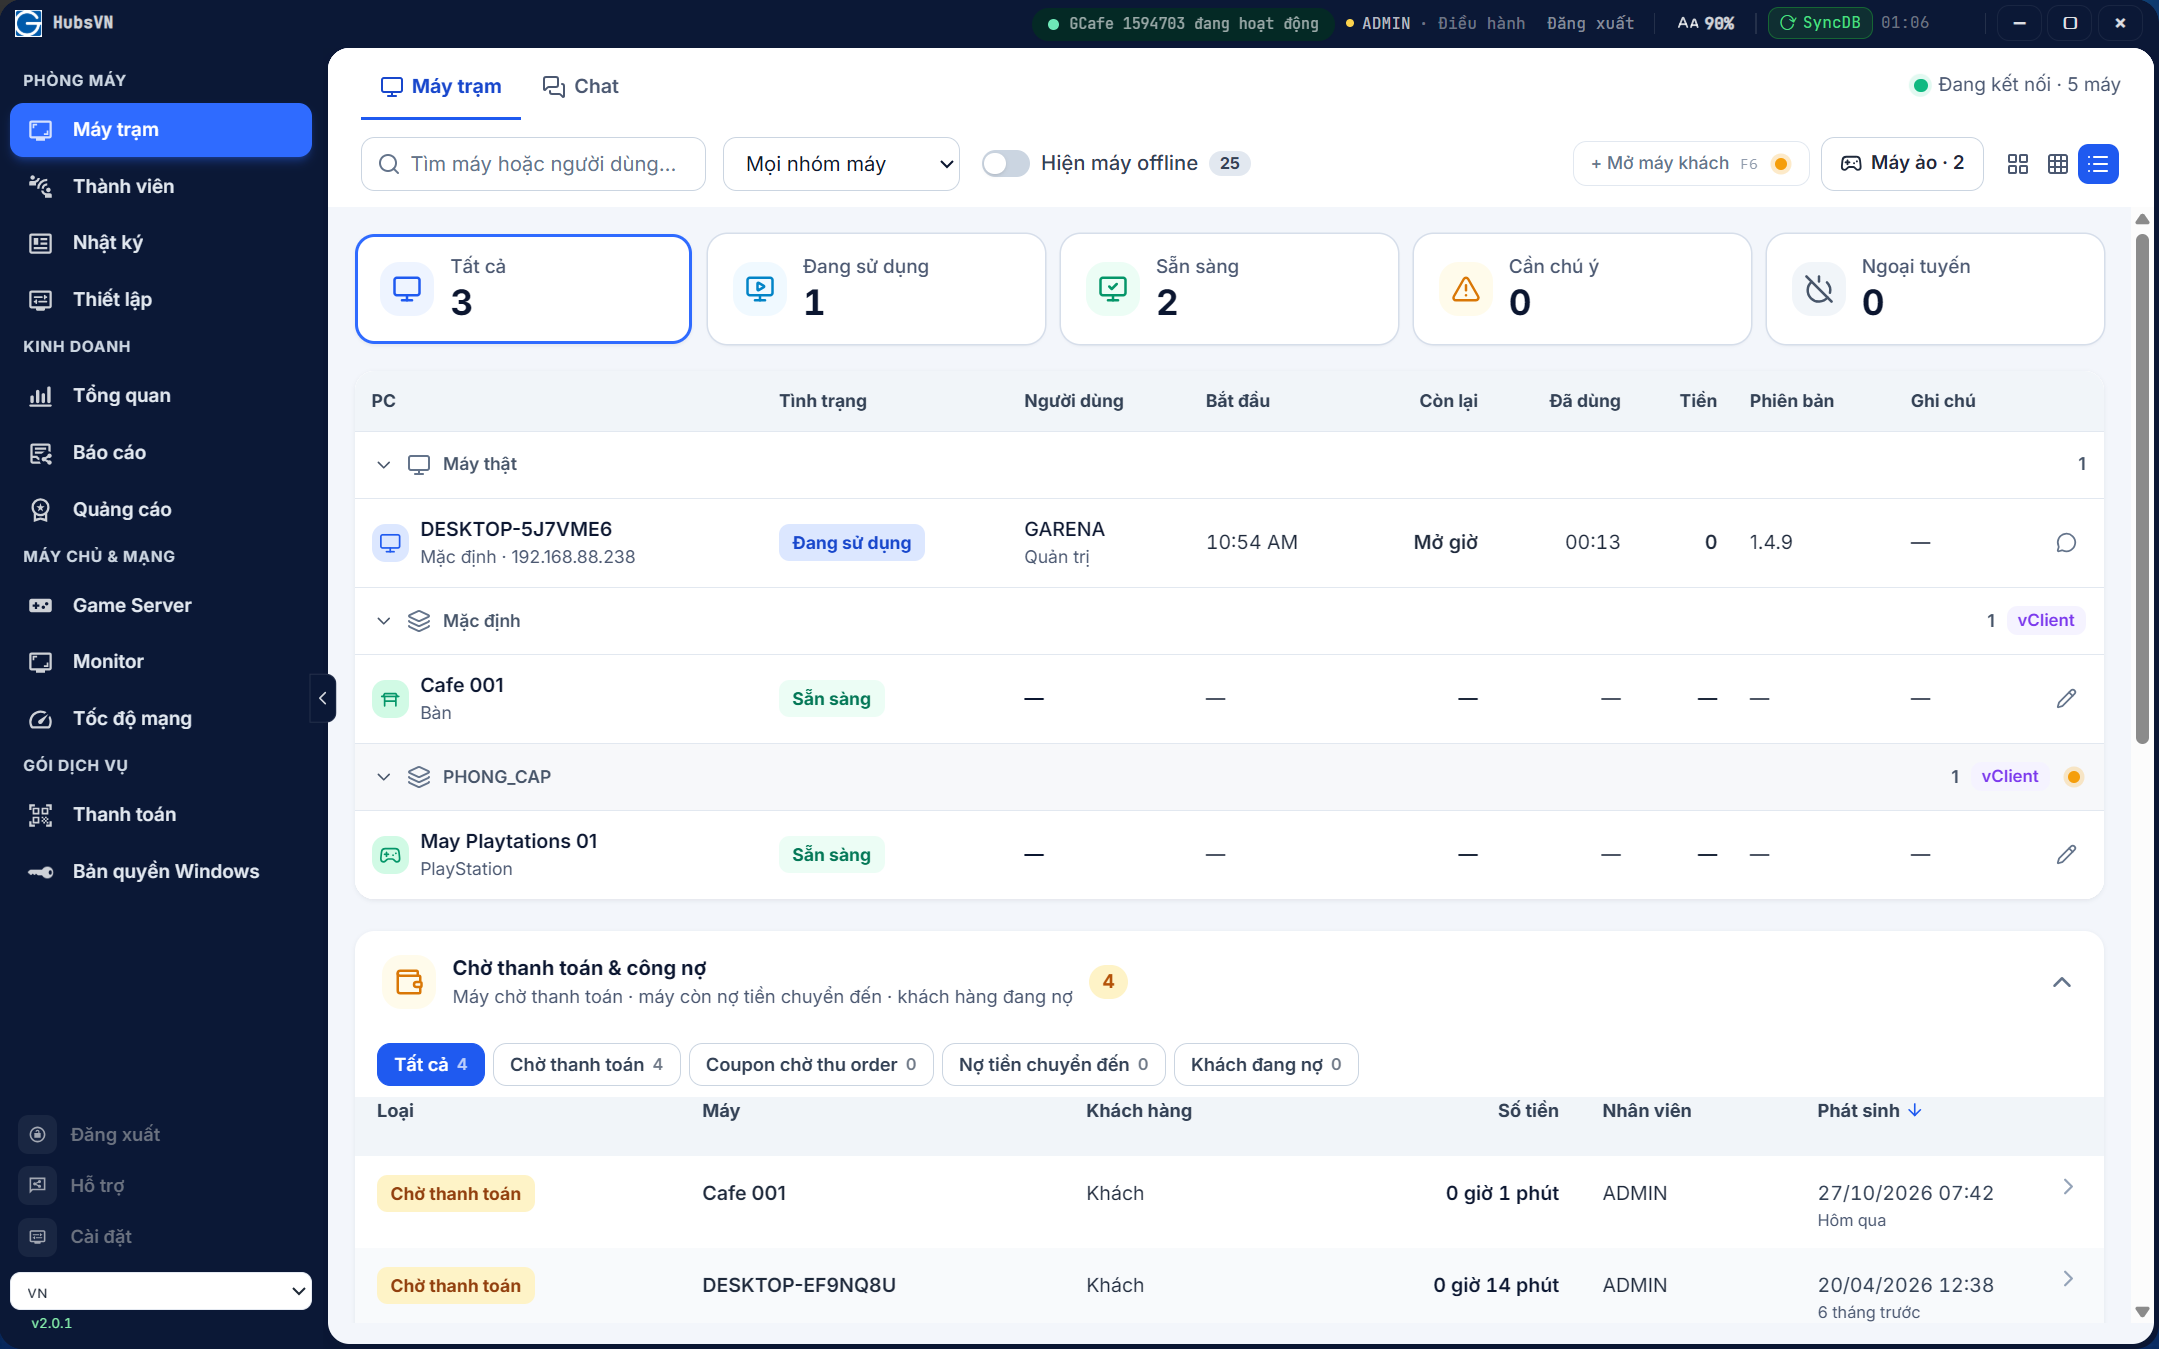Collapse Máy thật group
The height and width of the screenshot is (1349, 2159).
[383, 464]
